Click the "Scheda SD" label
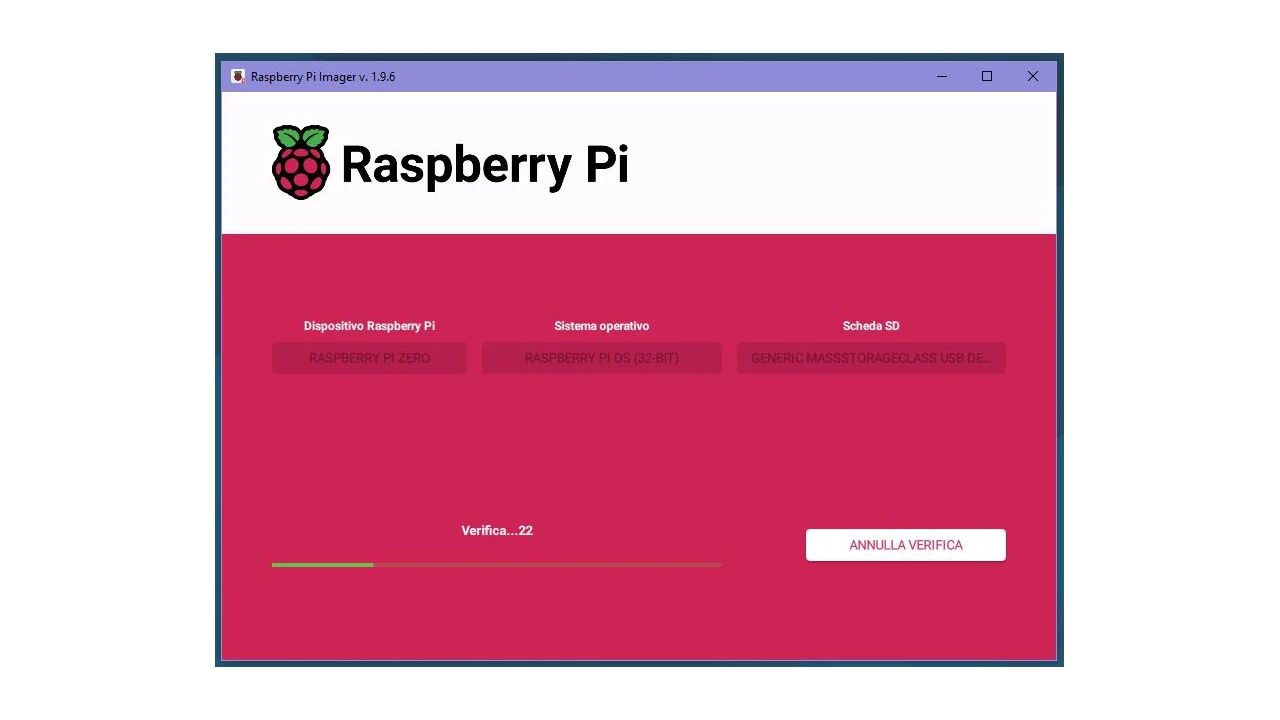Viewport: 1280px width, 720px height. (871, 326)
